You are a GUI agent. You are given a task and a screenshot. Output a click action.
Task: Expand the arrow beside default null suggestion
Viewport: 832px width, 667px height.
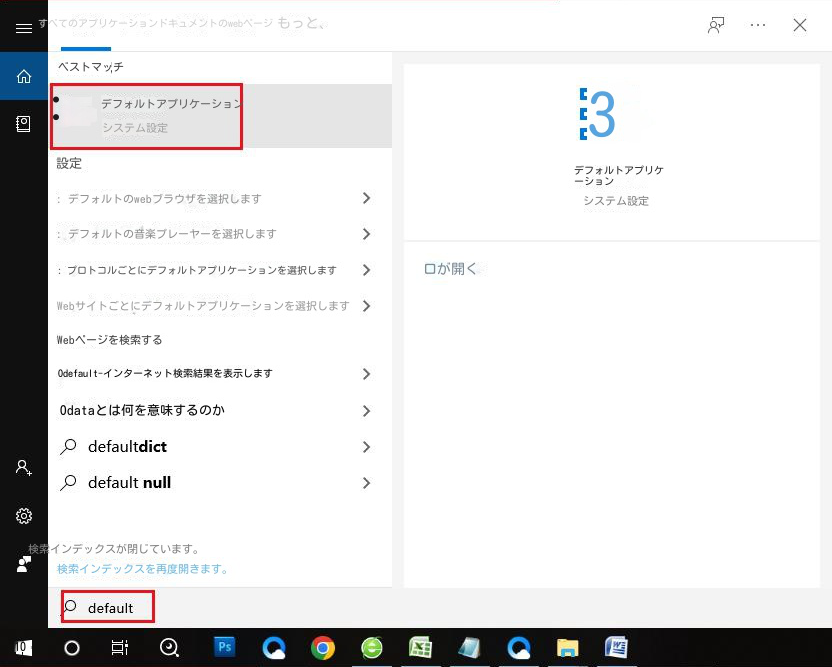(x=366, y=483)
